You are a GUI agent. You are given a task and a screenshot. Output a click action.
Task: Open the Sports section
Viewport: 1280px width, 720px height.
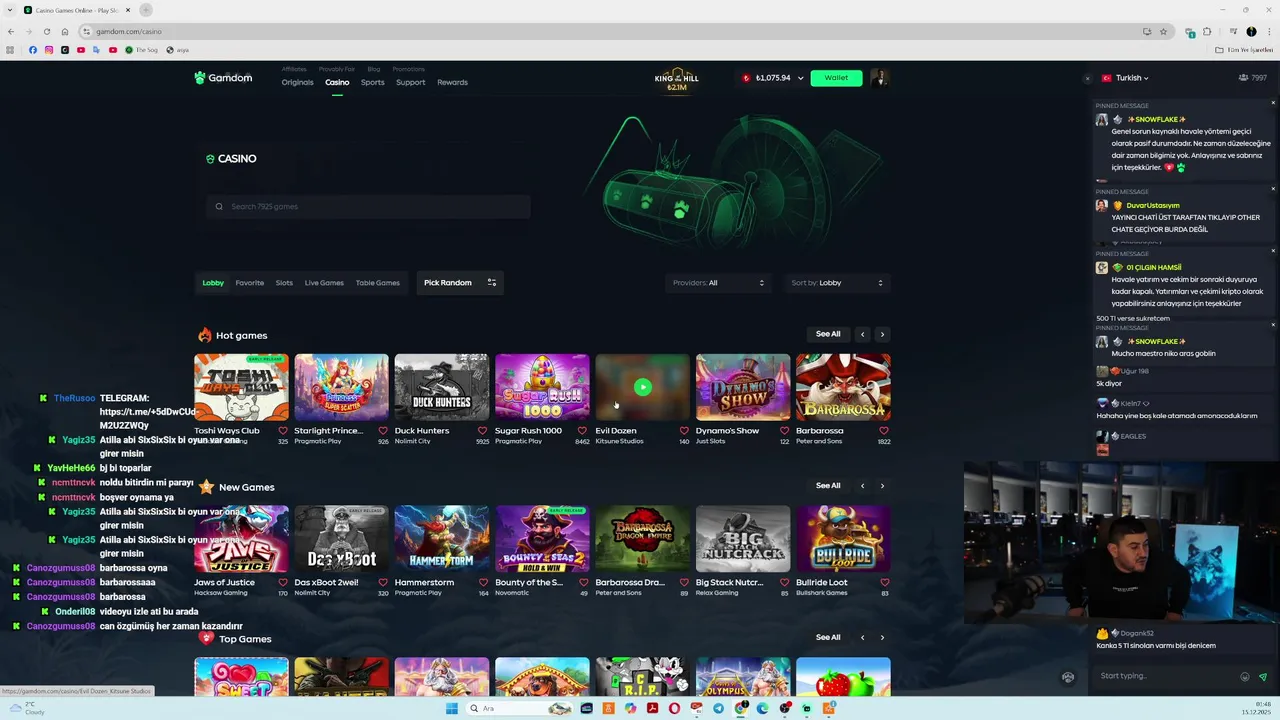372,82
